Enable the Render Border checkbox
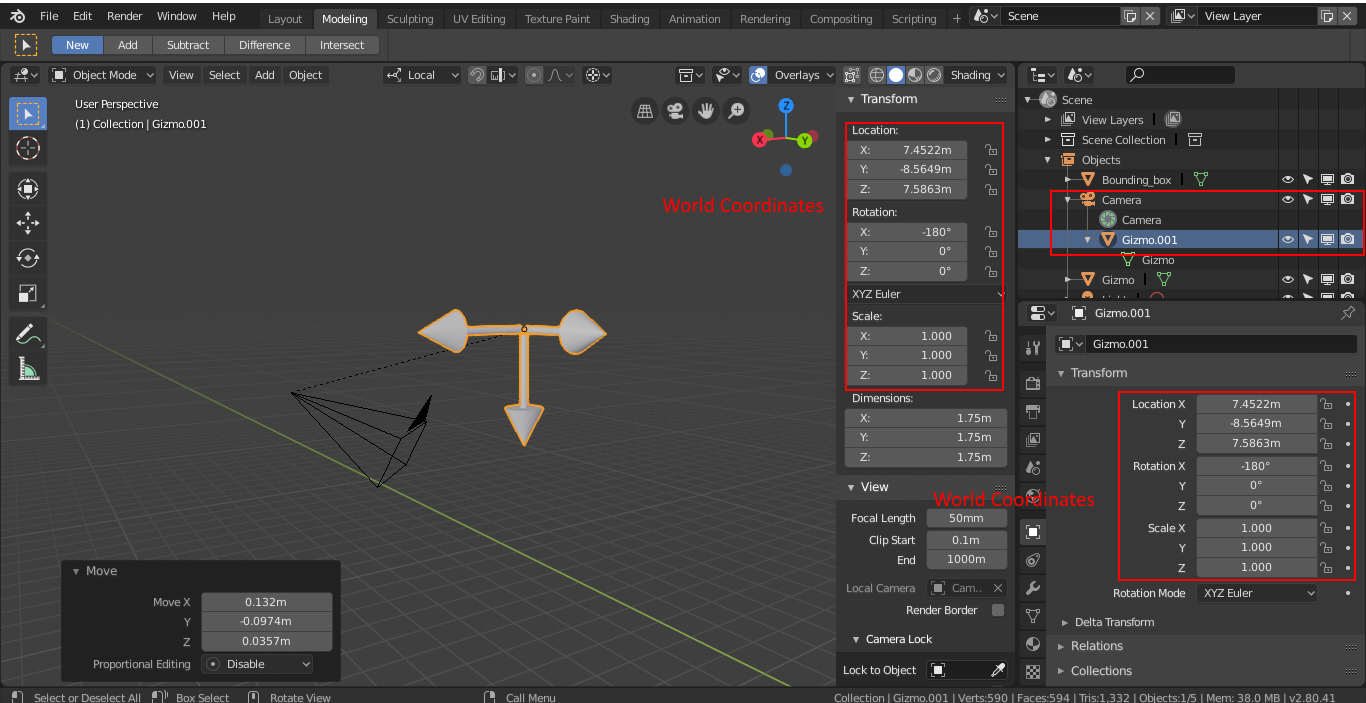The height and width of the screenshot is (703, 1366). click(997, 610)
